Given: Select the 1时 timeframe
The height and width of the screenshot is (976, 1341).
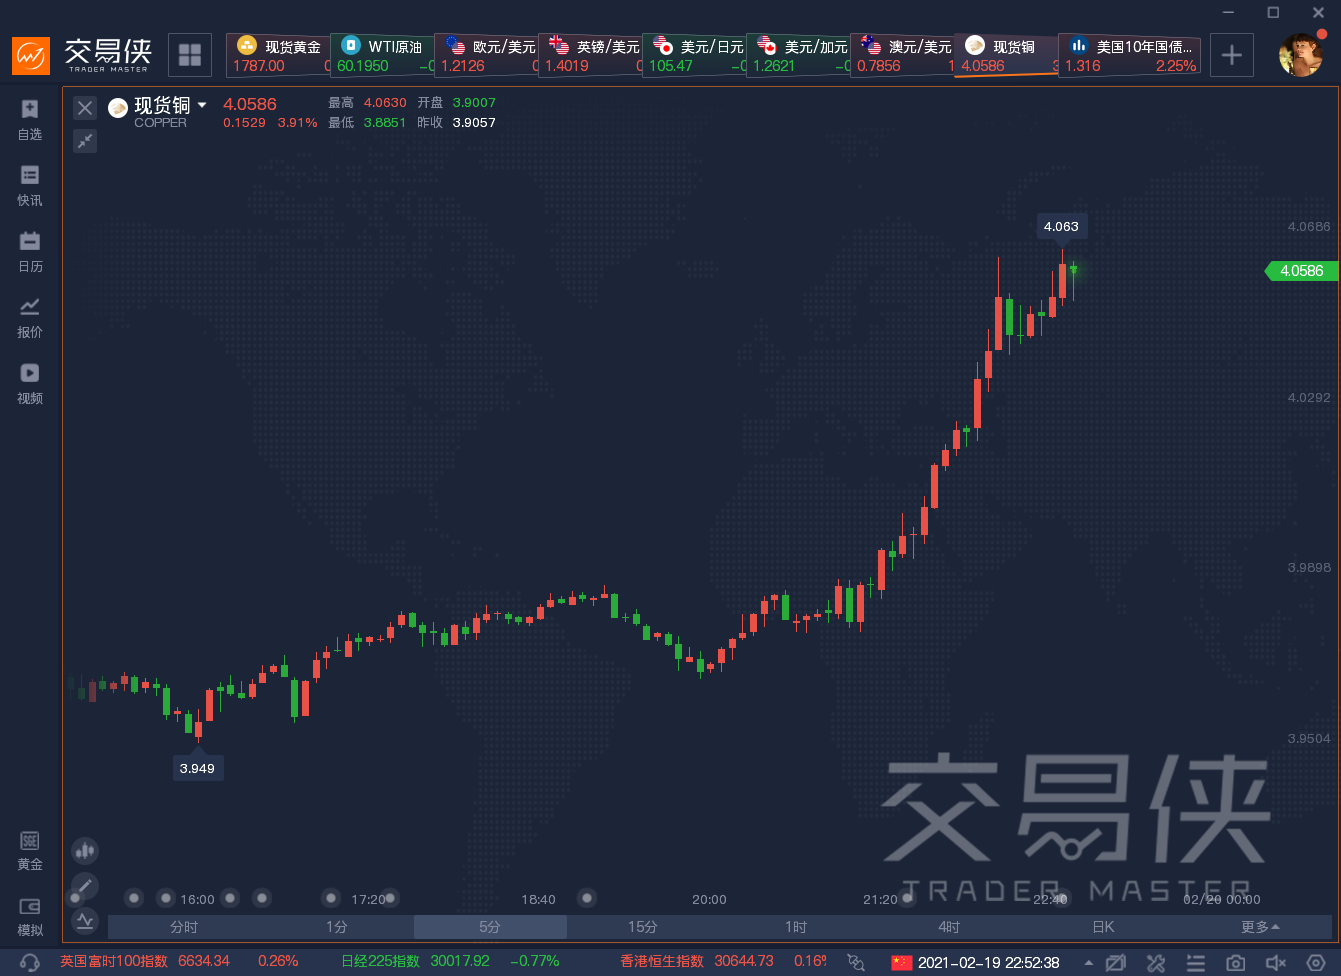Looking at the screenshot, I should point(796,927).
